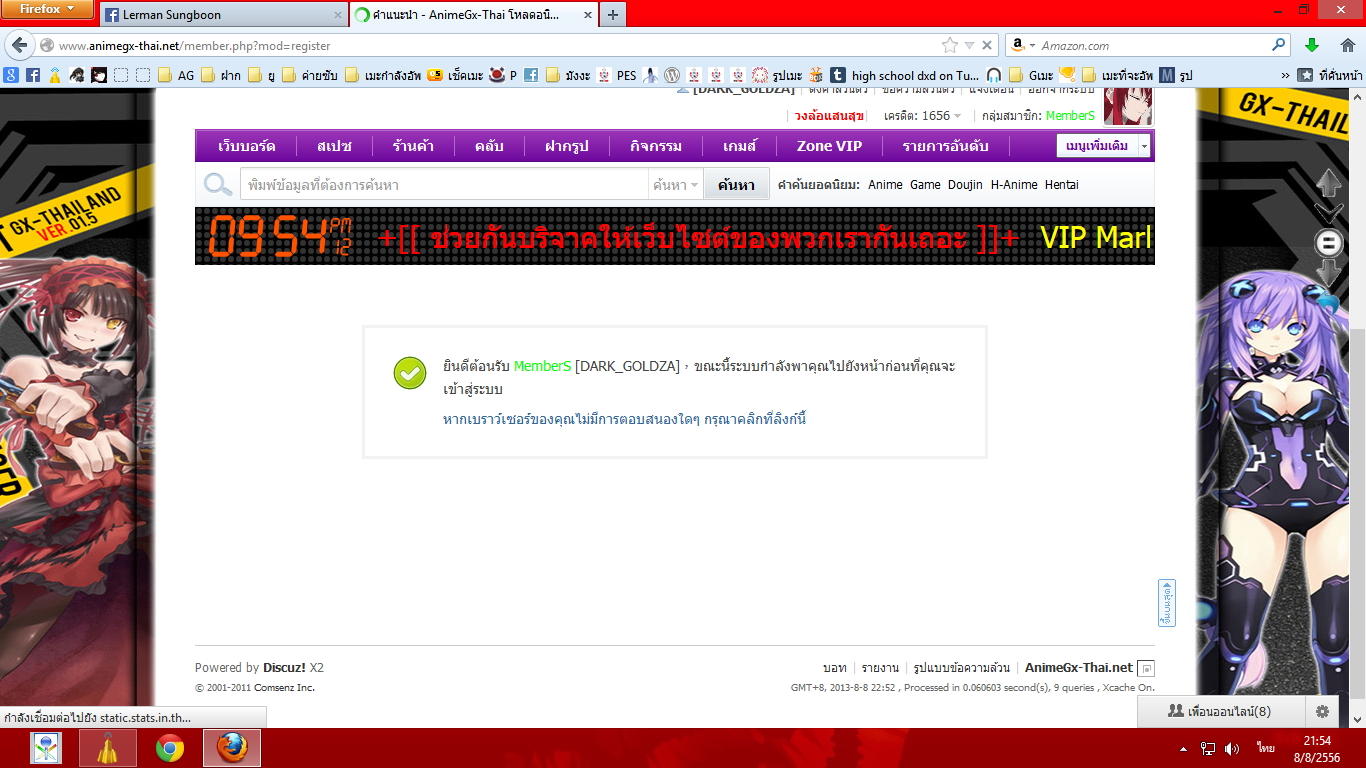Click the Game popular search link
This screenshot has width=1366, height=768.
pos(925,185)
